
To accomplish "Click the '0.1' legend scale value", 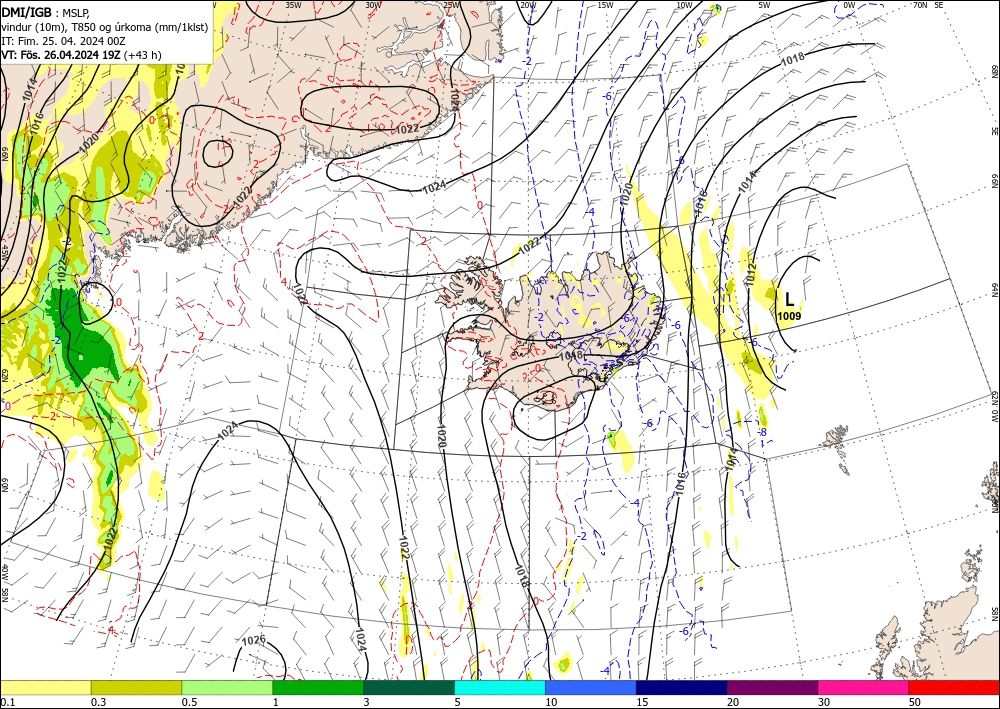I will 6,702.
